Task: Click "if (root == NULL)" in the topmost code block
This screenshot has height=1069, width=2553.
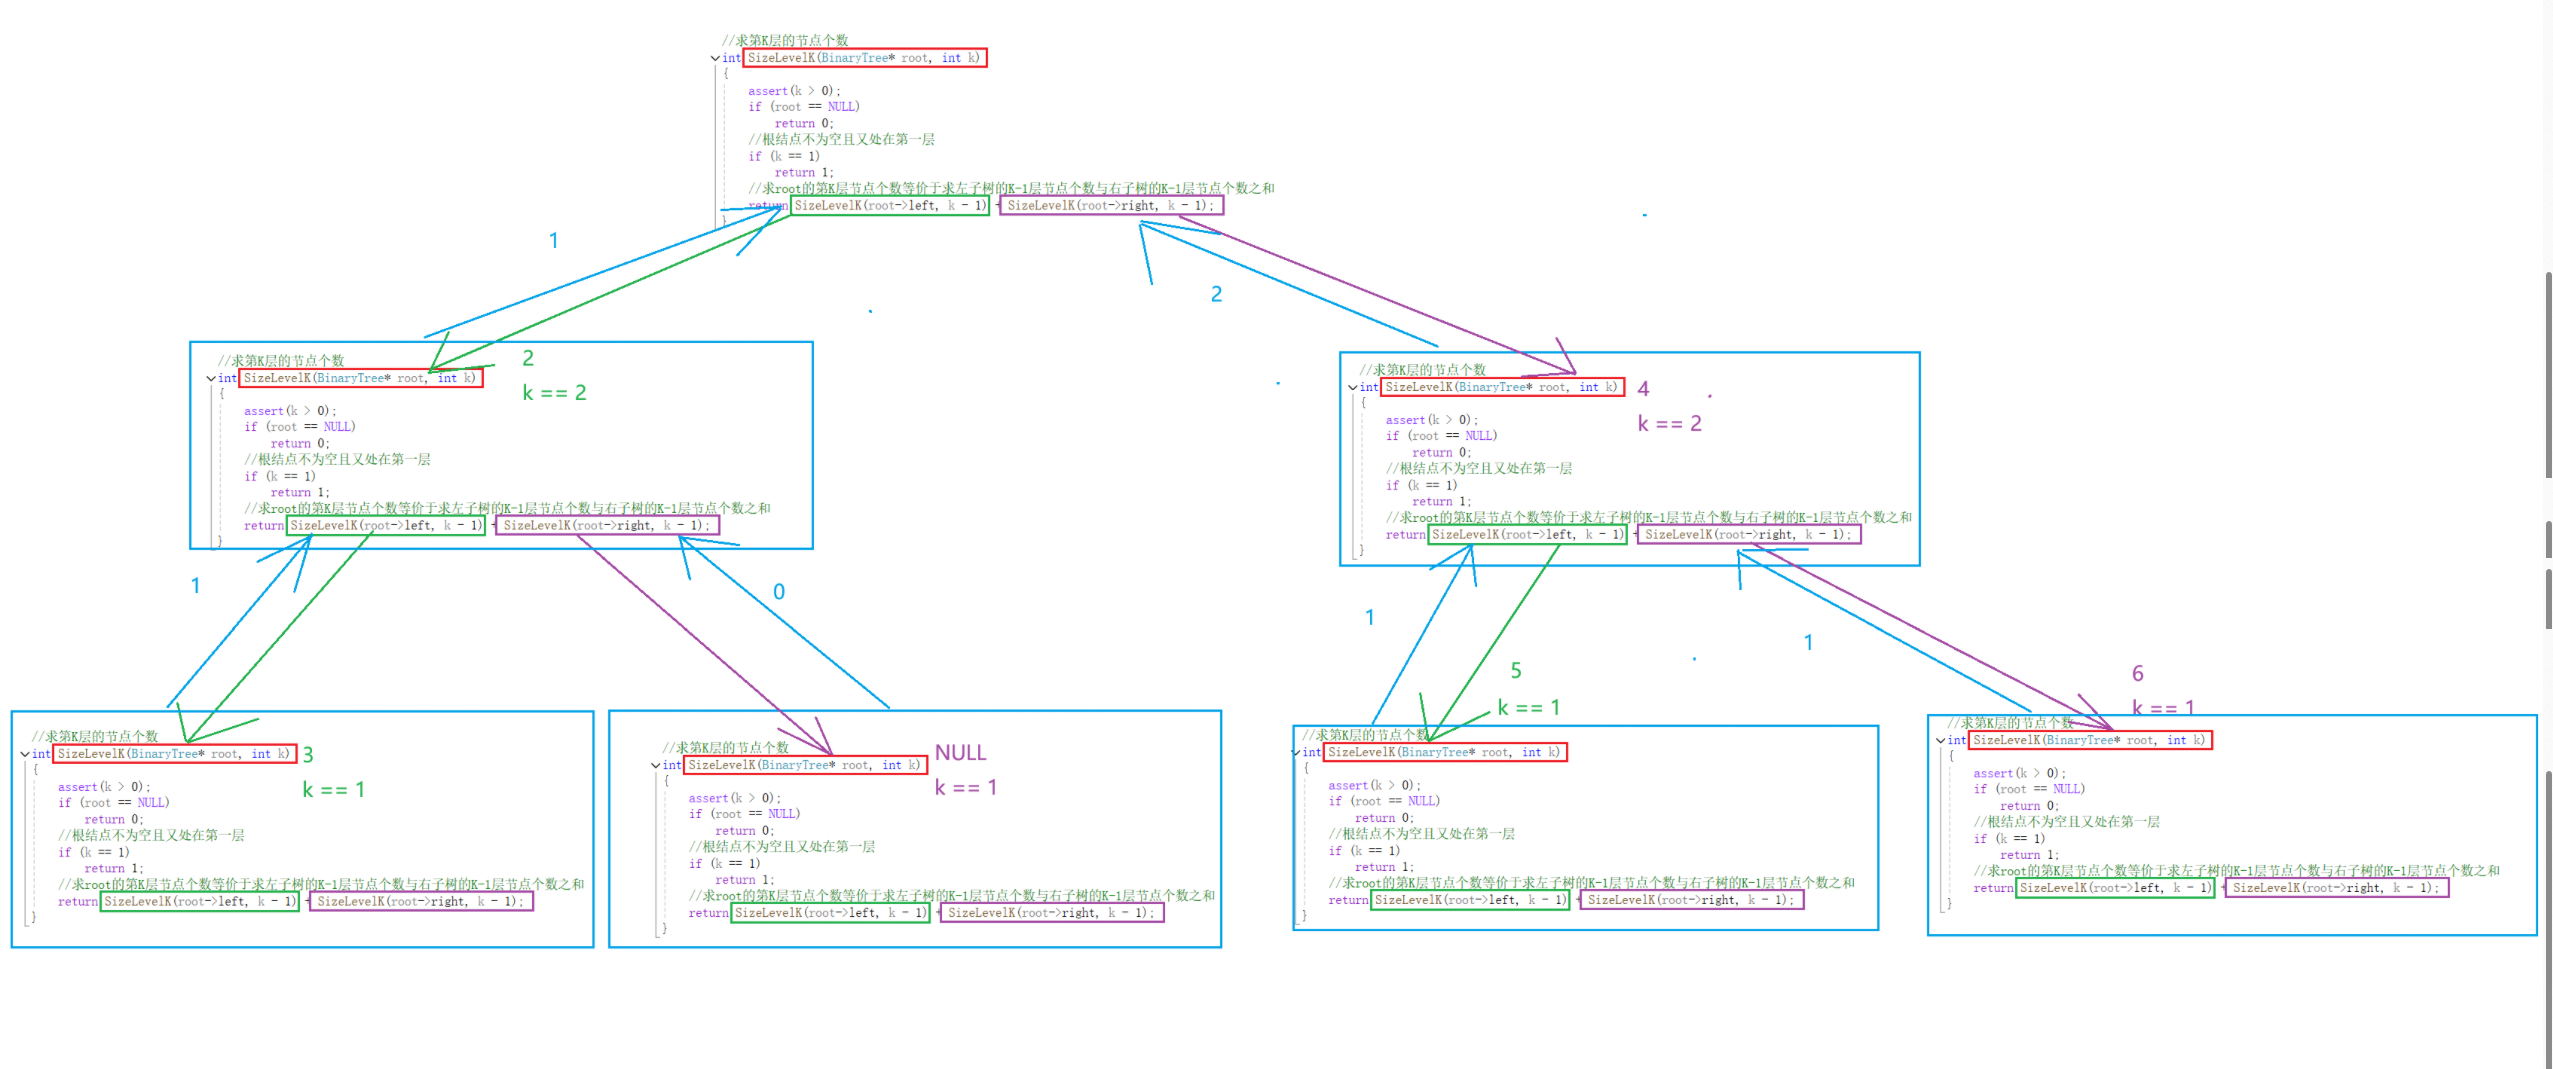Action: coord(804,107)
